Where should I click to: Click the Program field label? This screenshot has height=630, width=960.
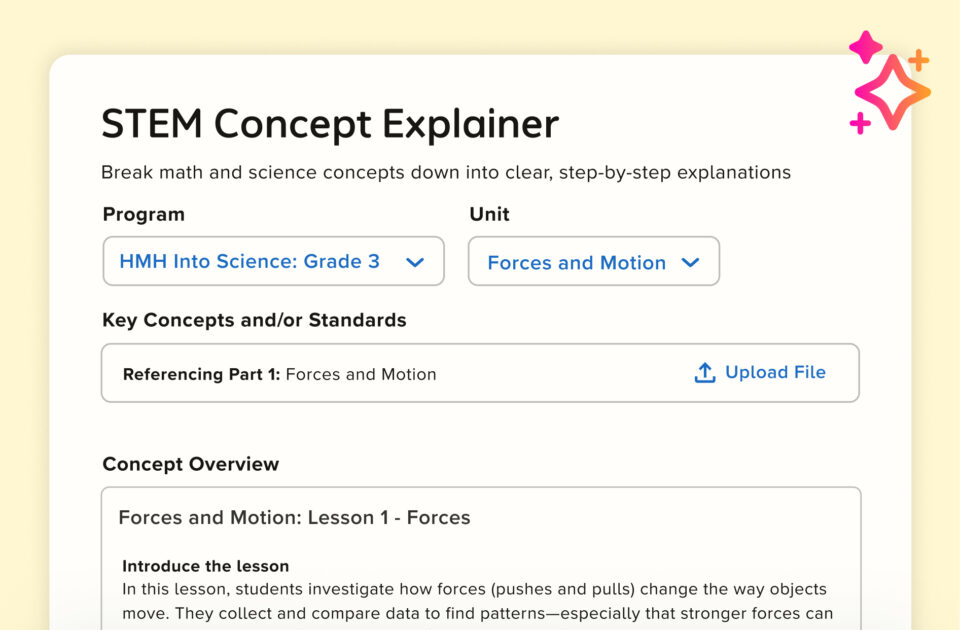(143, 214)
